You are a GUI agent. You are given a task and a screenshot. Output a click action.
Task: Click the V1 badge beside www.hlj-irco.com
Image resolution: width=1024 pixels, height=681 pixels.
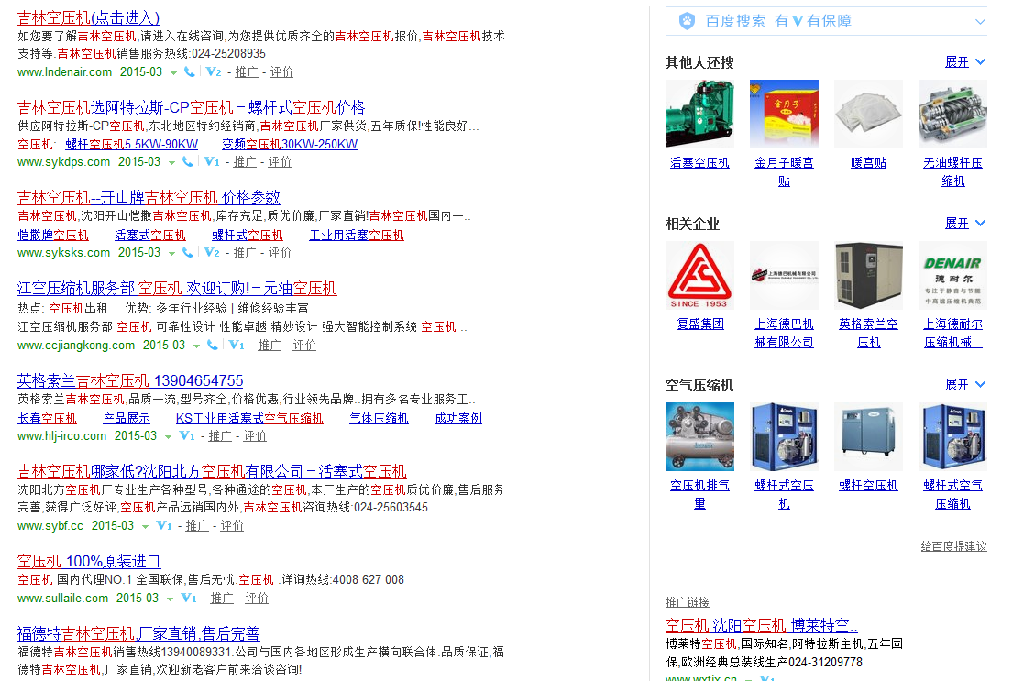187,436
